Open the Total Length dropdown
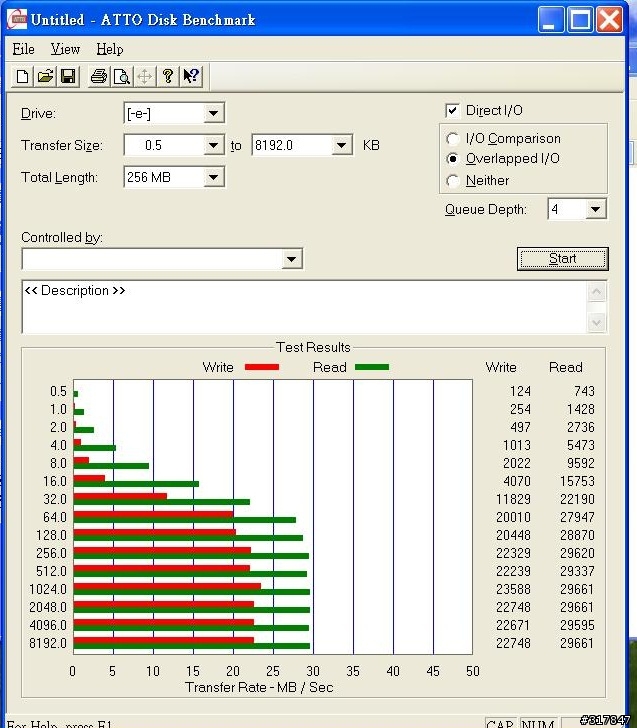Image resolution: width=637 pixels, height=728 pixels. 213,177
